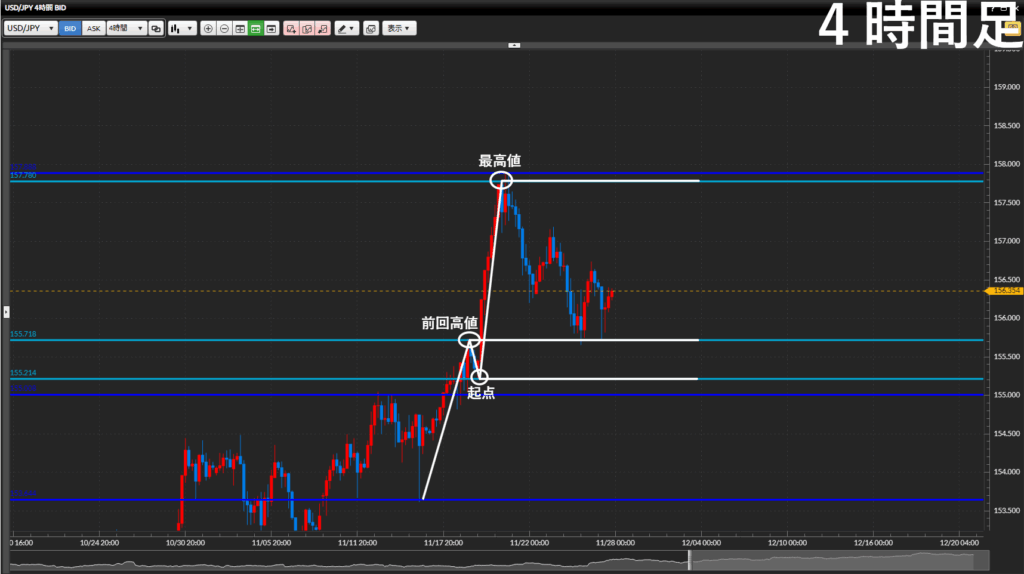Open the candlestick chart type dropdown

181,28
